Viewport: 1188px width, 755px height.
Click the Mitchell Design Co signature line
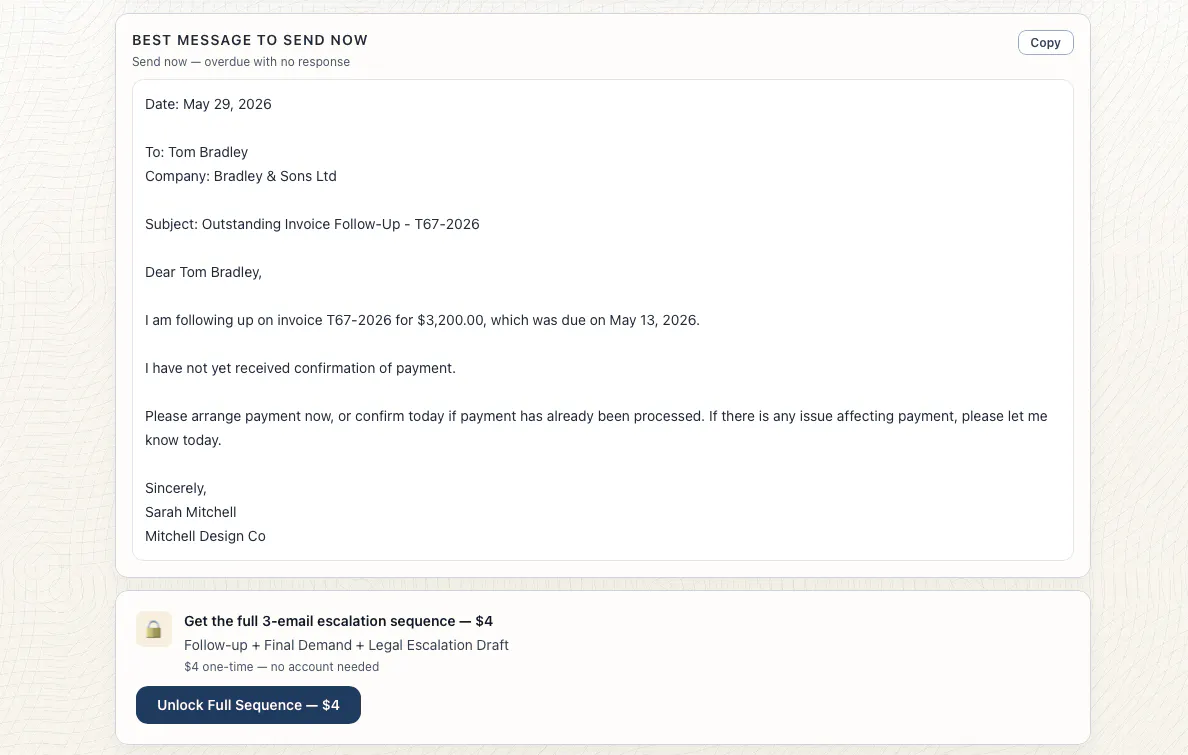(205, 536)
